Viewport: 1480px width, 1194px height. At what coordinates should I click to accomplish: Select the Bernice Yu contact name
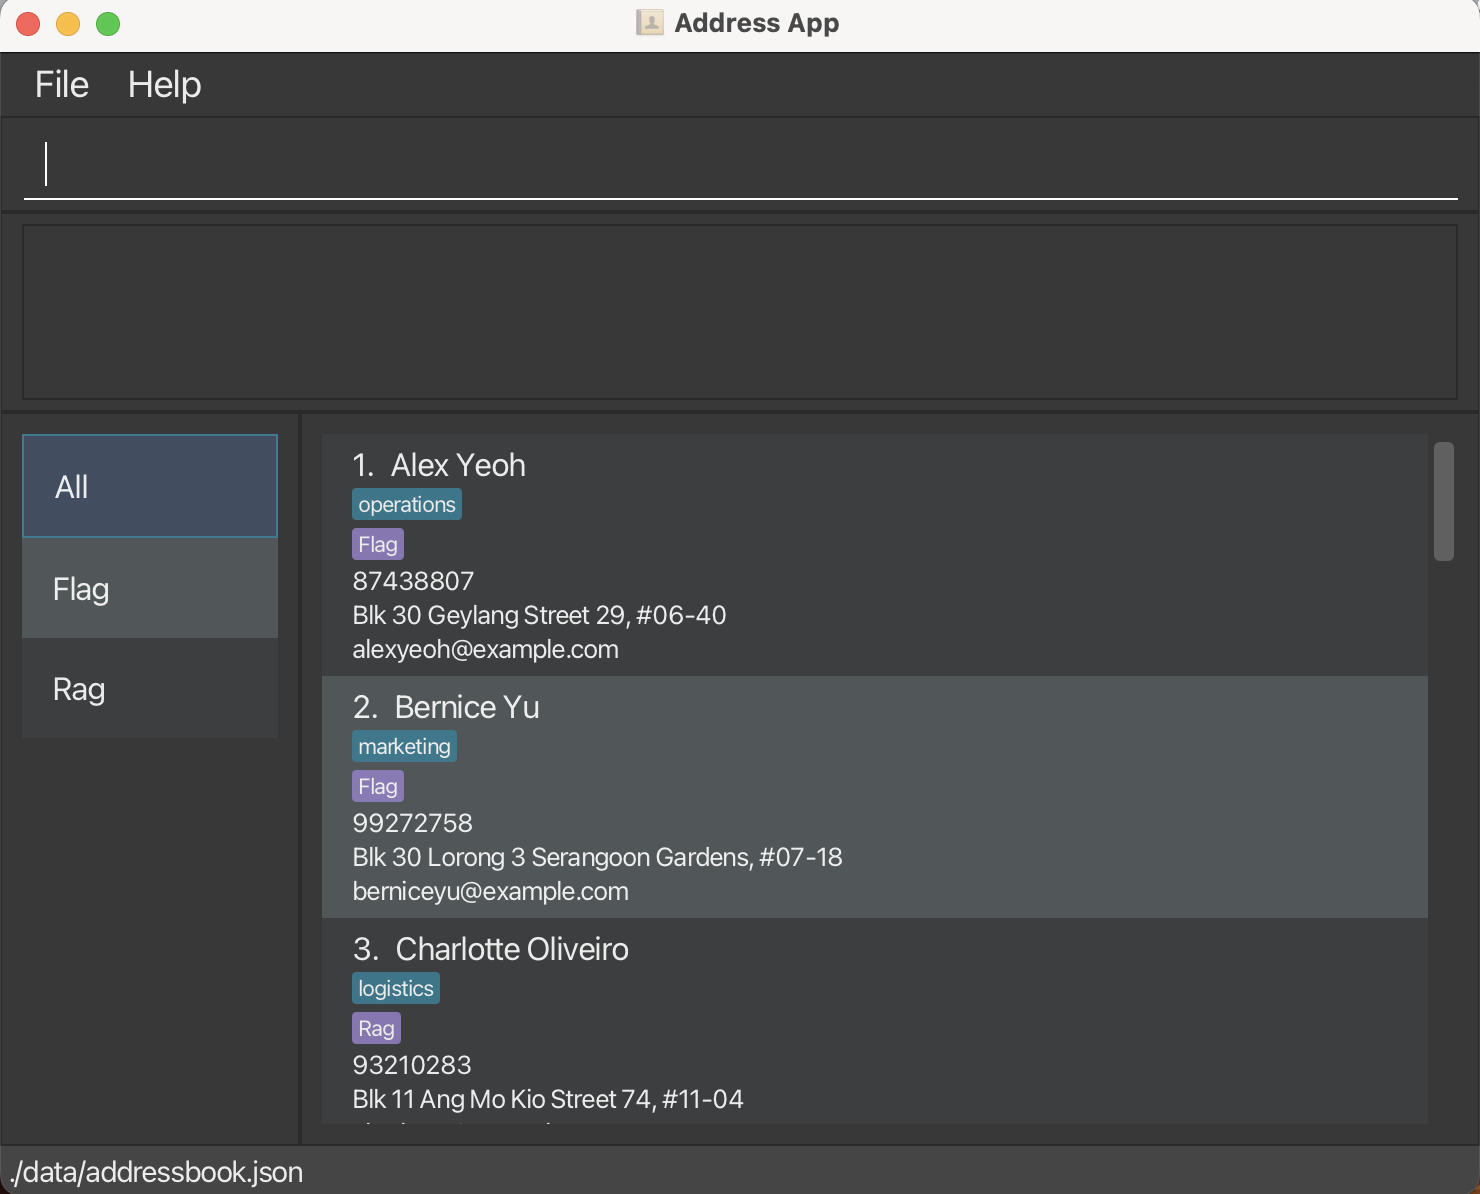click(x=467, y=708)
